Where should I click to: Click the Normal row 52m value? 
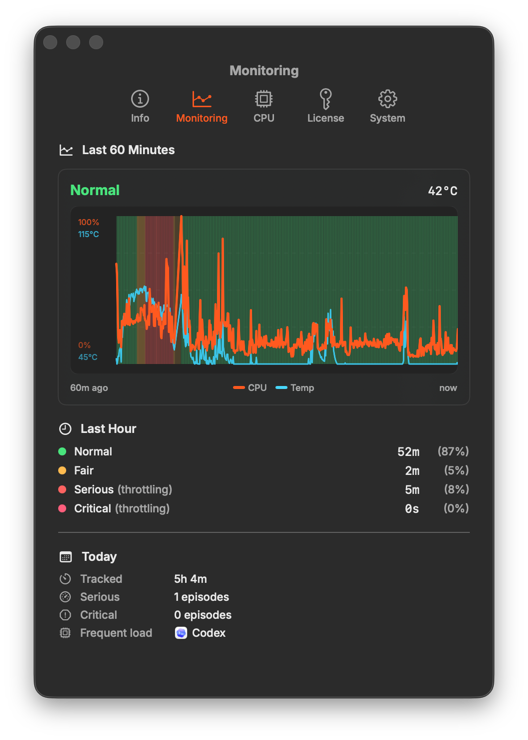point(408,452)
